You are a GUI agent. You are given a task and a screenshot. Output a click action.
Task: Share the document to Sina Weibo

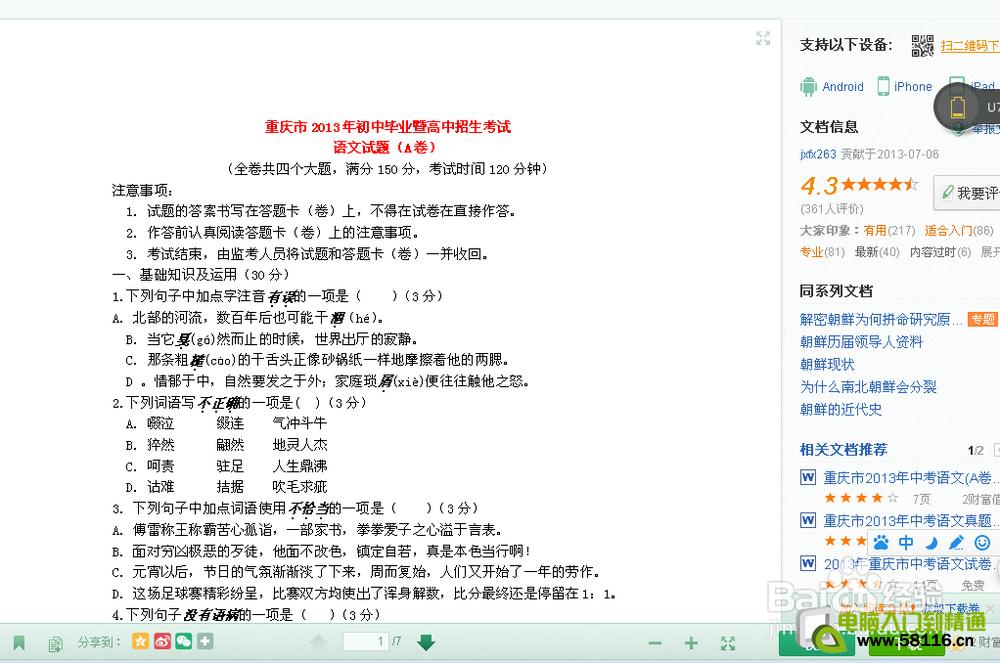point(164,643)
